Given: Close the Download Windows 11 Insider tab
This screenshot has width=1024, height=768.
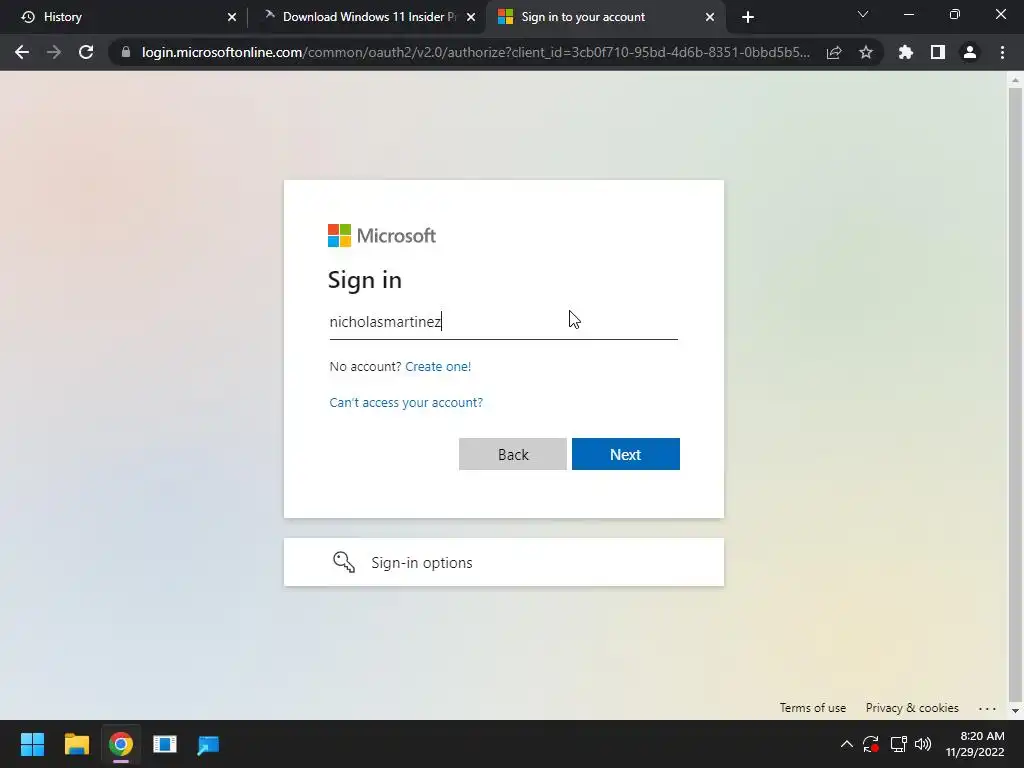Looking at the screenshot, I should point(471,17).
